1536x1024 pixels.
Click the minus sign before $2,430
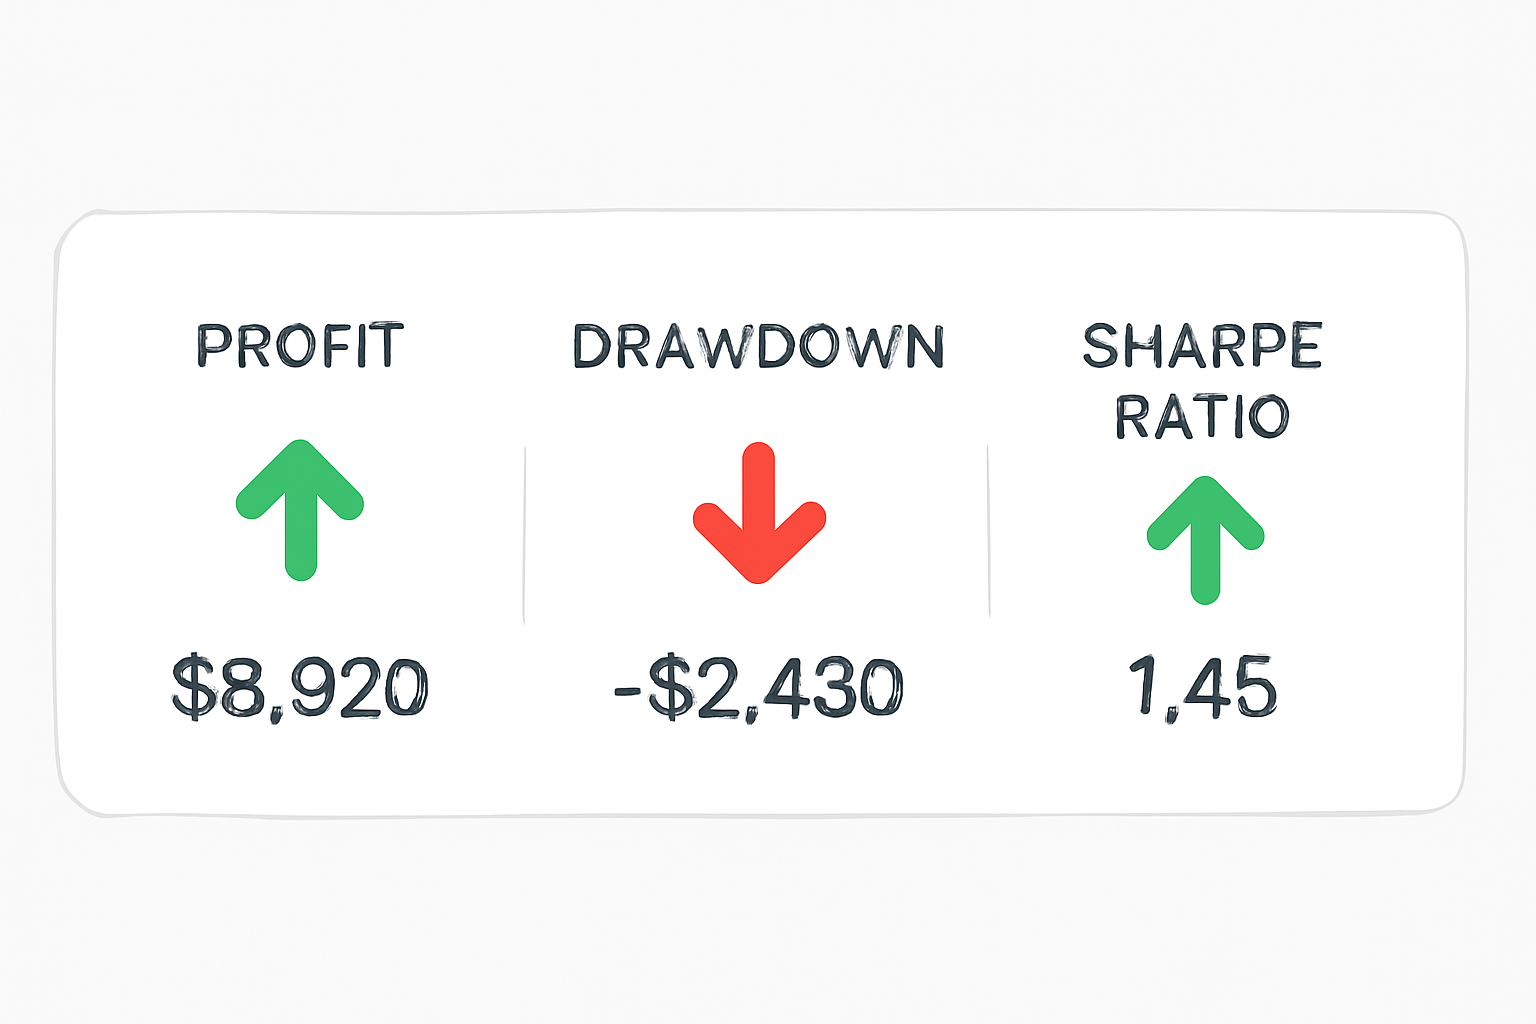tap(627, 689)
